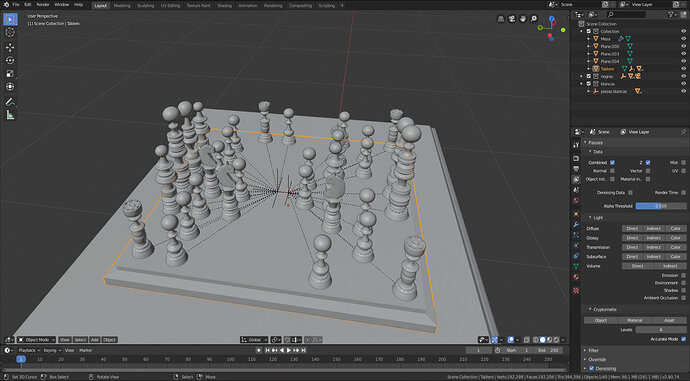The width and height of the screenshot is (690, 381).
Task: Select the Scale tool
Action: [x=10, y=73]
